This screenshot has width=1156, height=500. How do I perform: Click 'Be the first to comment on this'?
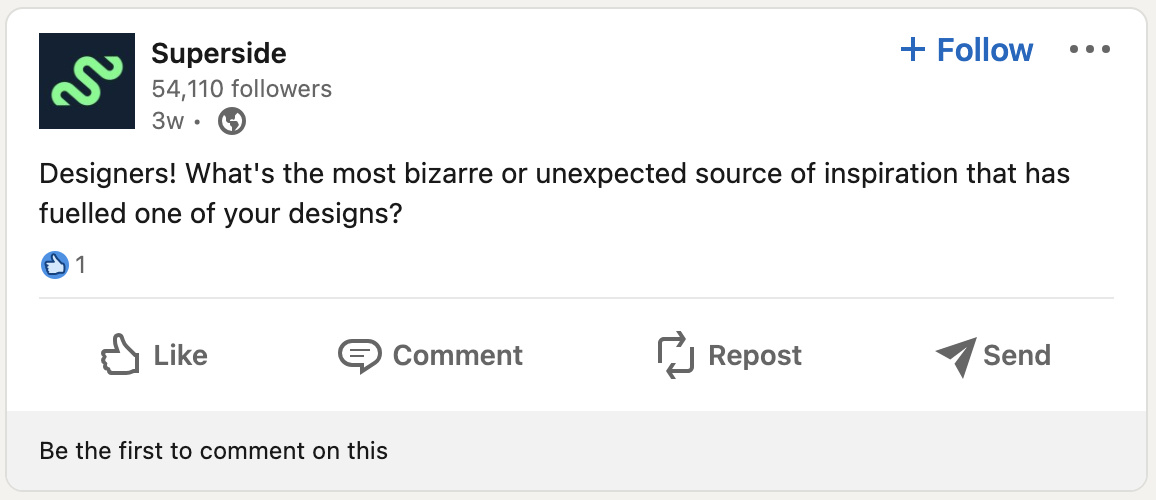pyautogui.click(x=214, y=451)
